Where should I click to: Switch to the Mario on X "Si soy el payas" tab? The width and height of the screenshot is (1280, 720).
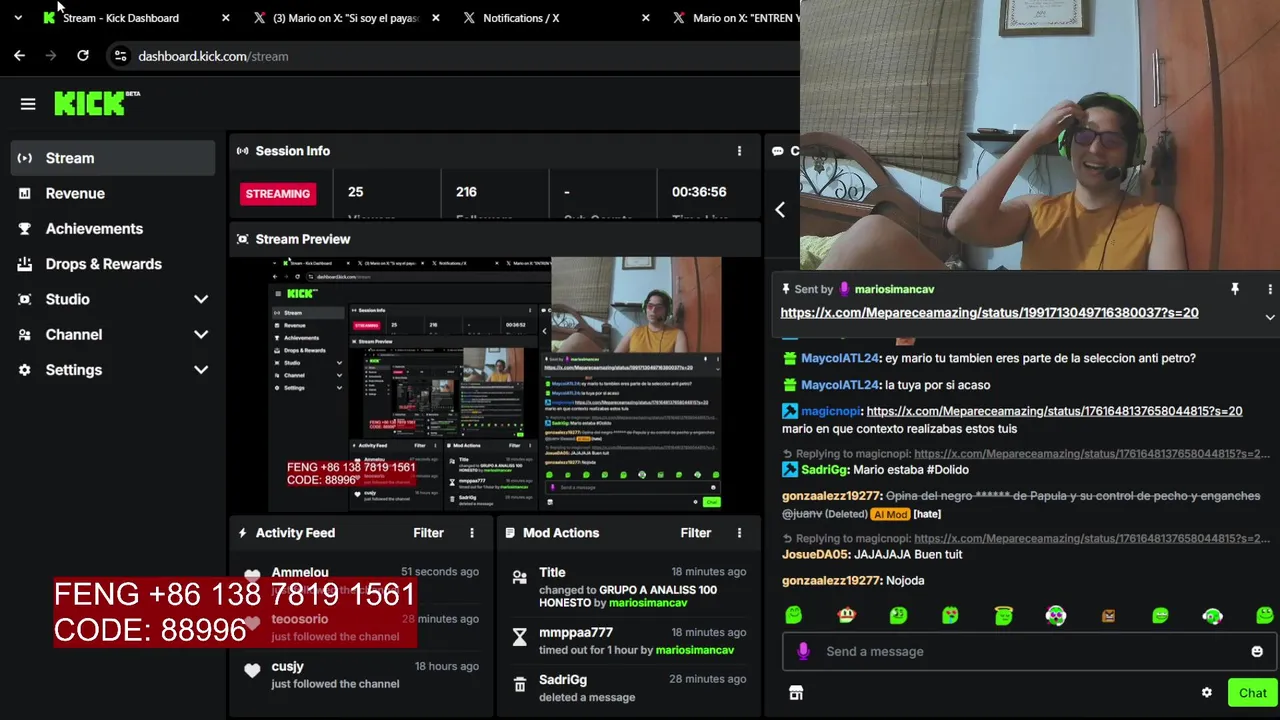pyautogui.click(x=345, y=18)
